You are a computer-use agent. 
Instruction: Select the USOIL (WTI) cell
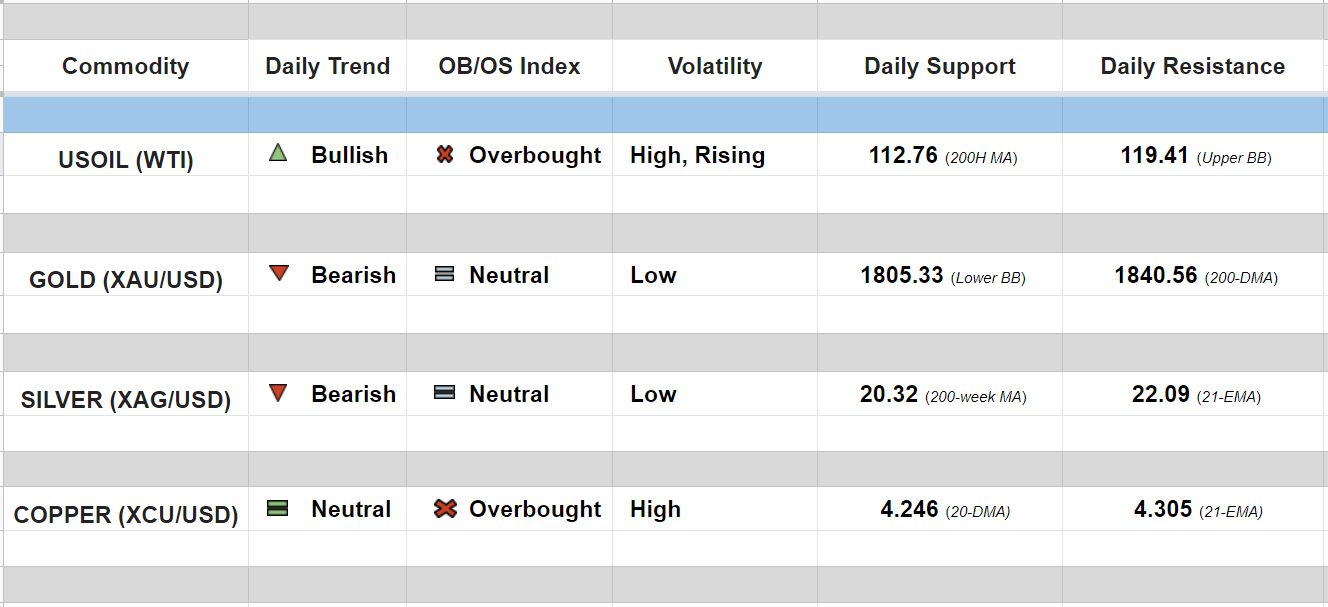coord(125,159)
